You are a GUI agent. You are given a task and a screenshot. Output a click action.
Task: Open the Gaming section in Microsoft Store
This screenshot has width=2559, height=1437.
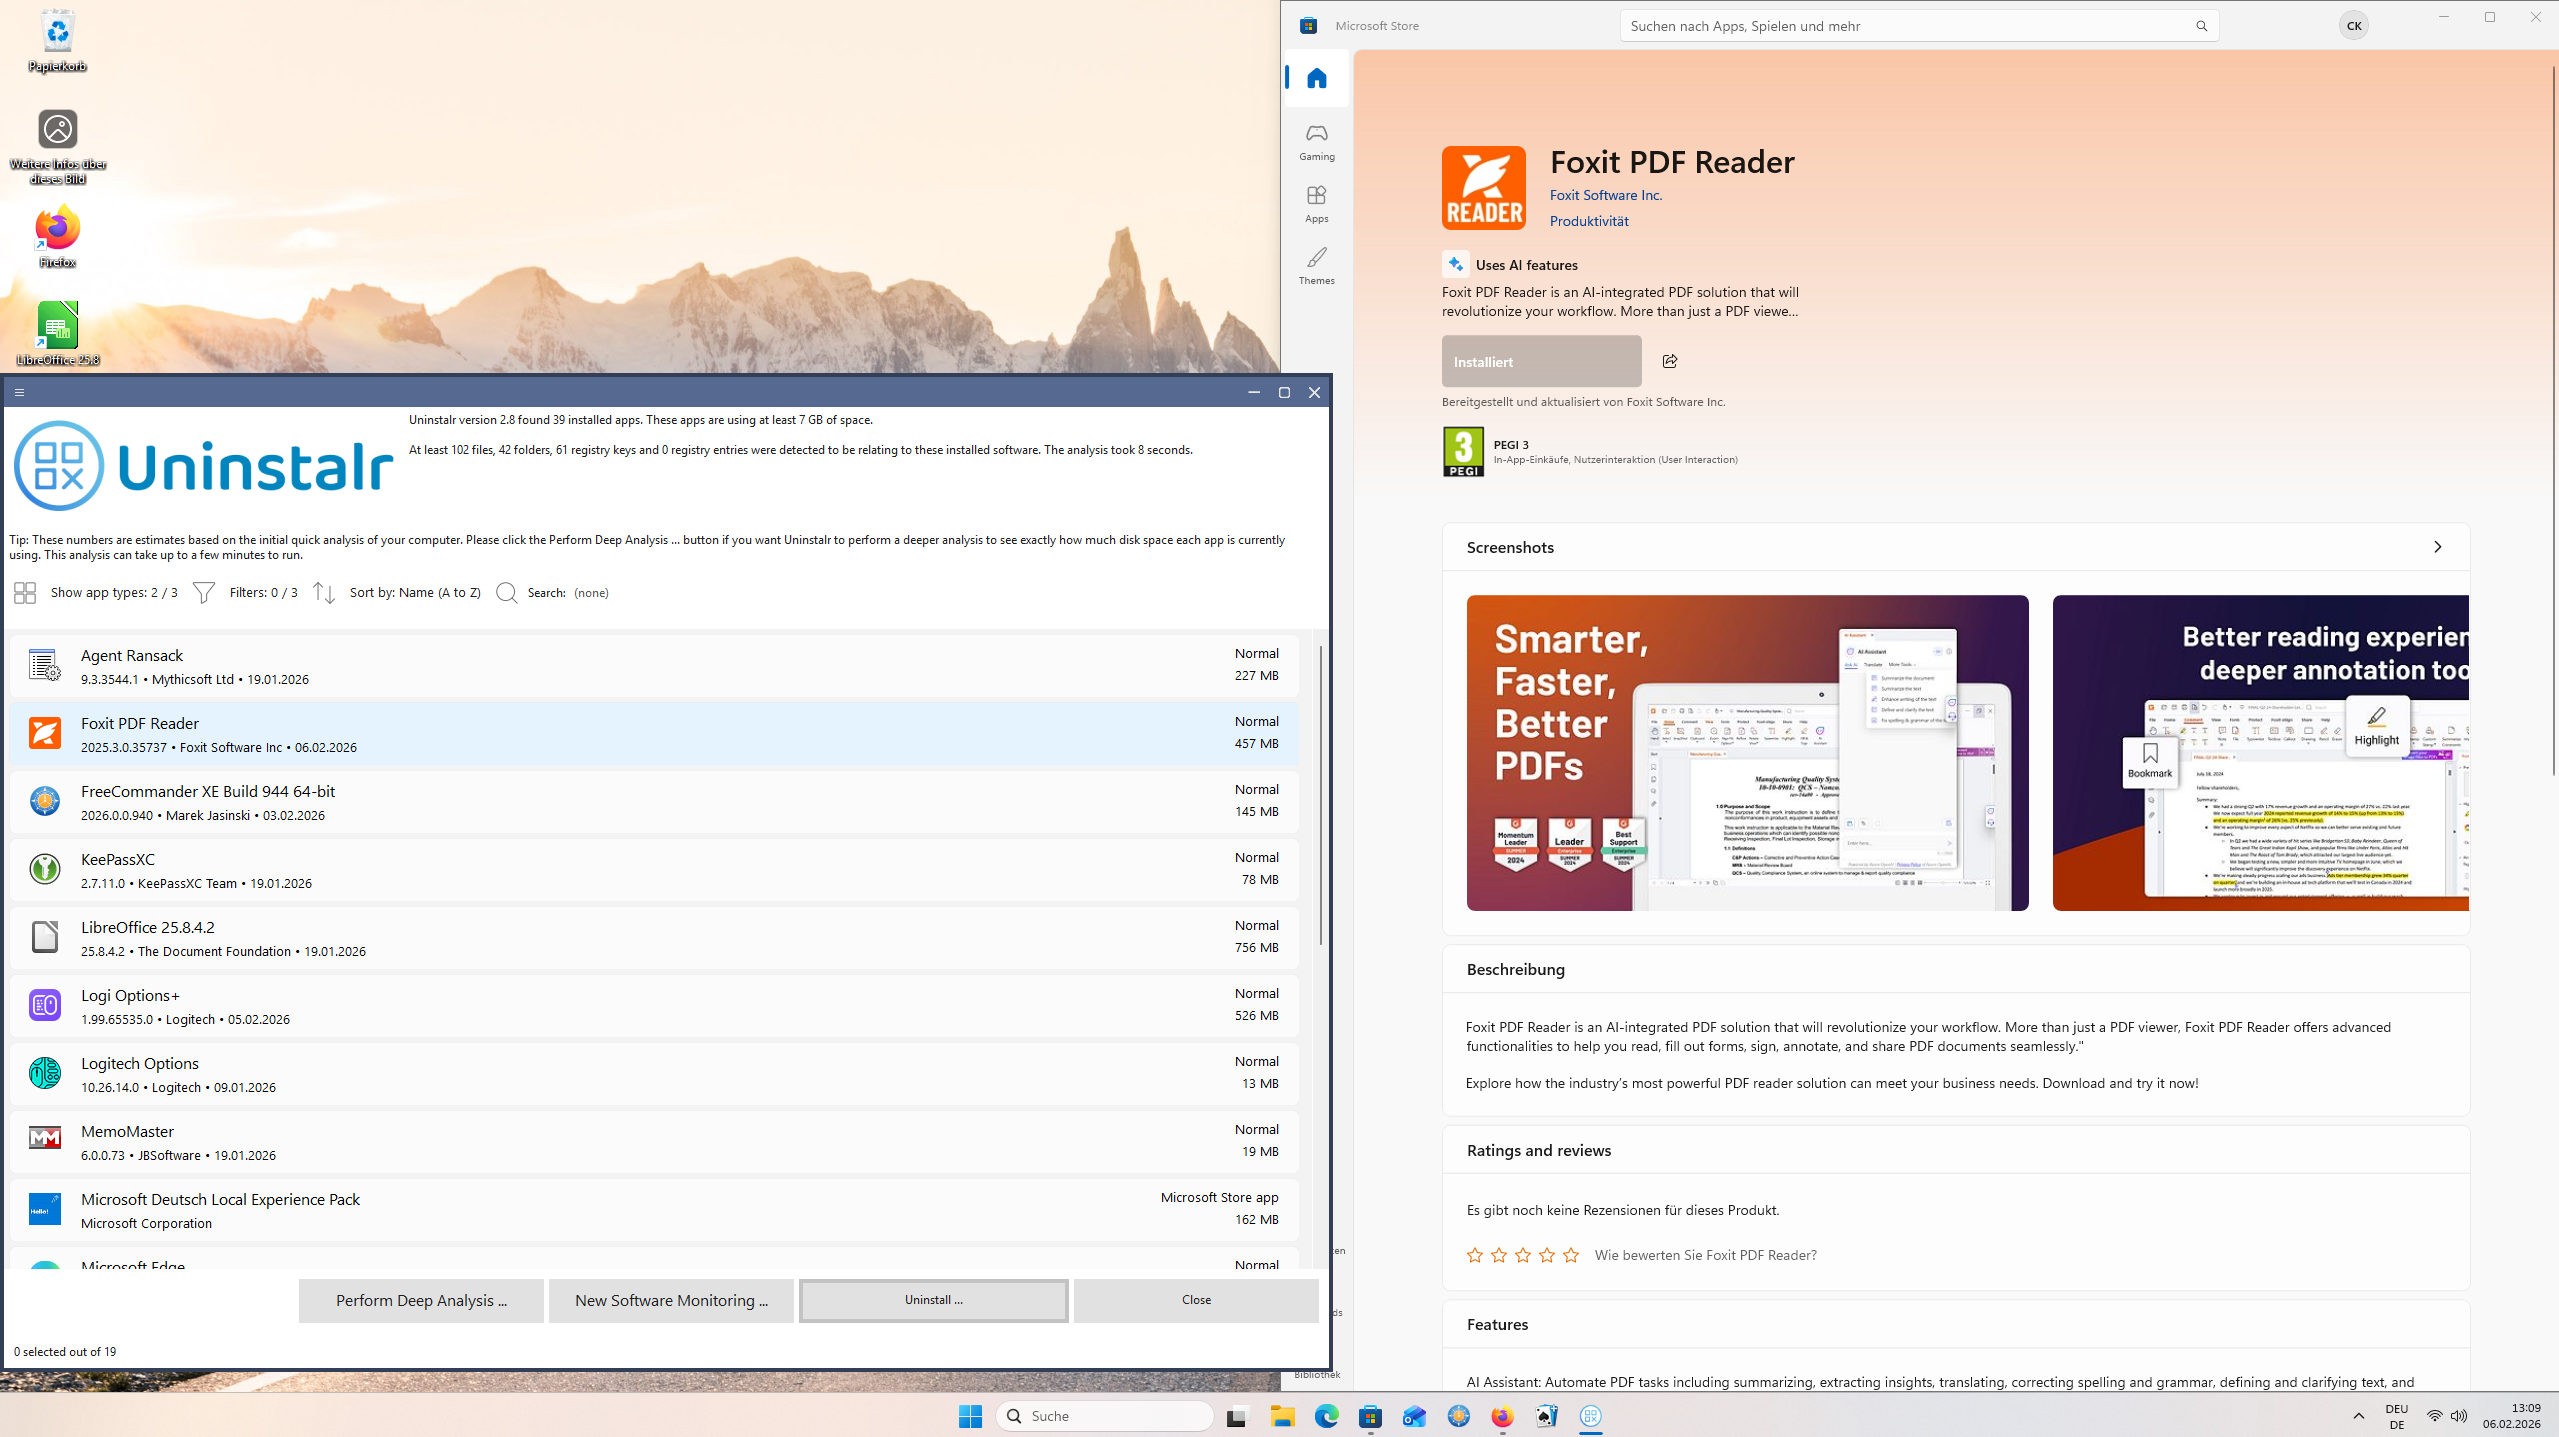(1316, 142)
